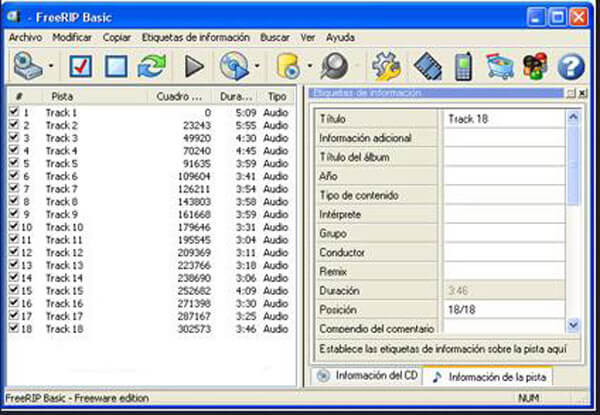Click the Posición field showing 18/18
Viewport: 600px width, 415px height.
click(x=504, y=309)
